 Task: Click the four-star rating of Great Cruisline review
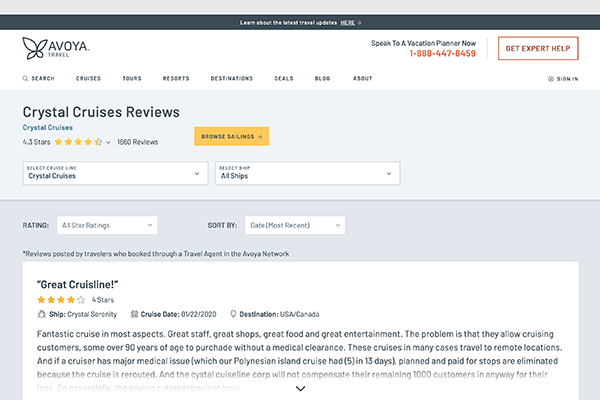(x=61, y=300)
